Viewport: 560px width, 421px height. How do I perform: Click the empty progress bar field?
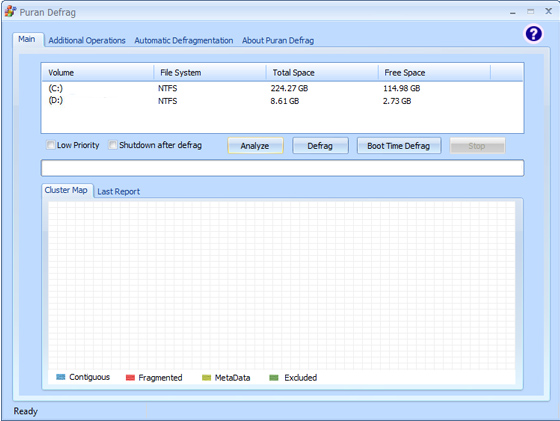282,168
